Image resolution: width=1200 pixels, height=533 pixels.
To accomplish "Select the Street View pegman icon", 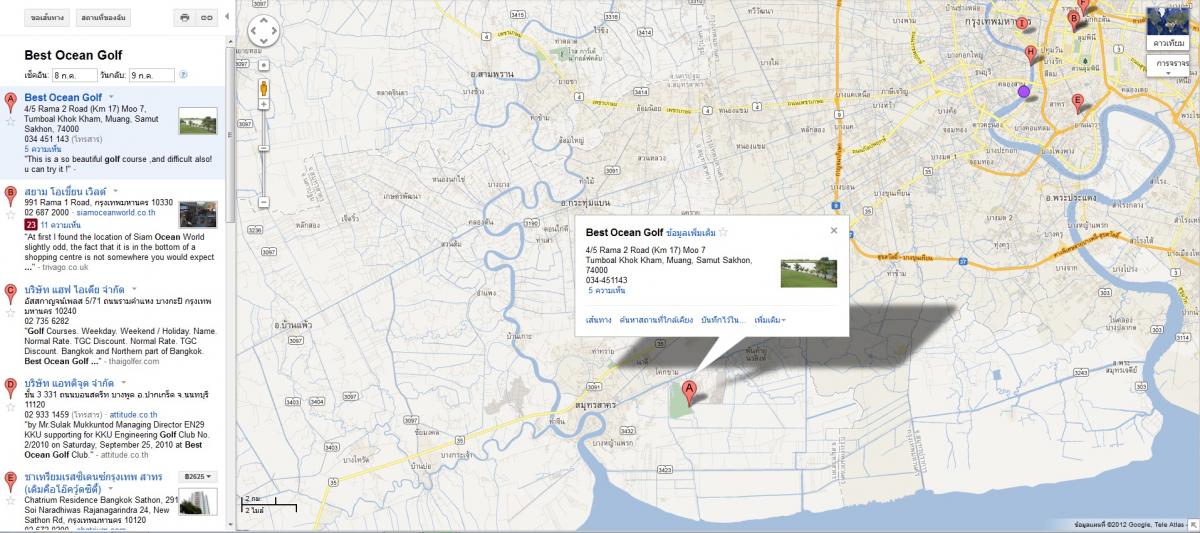I will [264, 88].
